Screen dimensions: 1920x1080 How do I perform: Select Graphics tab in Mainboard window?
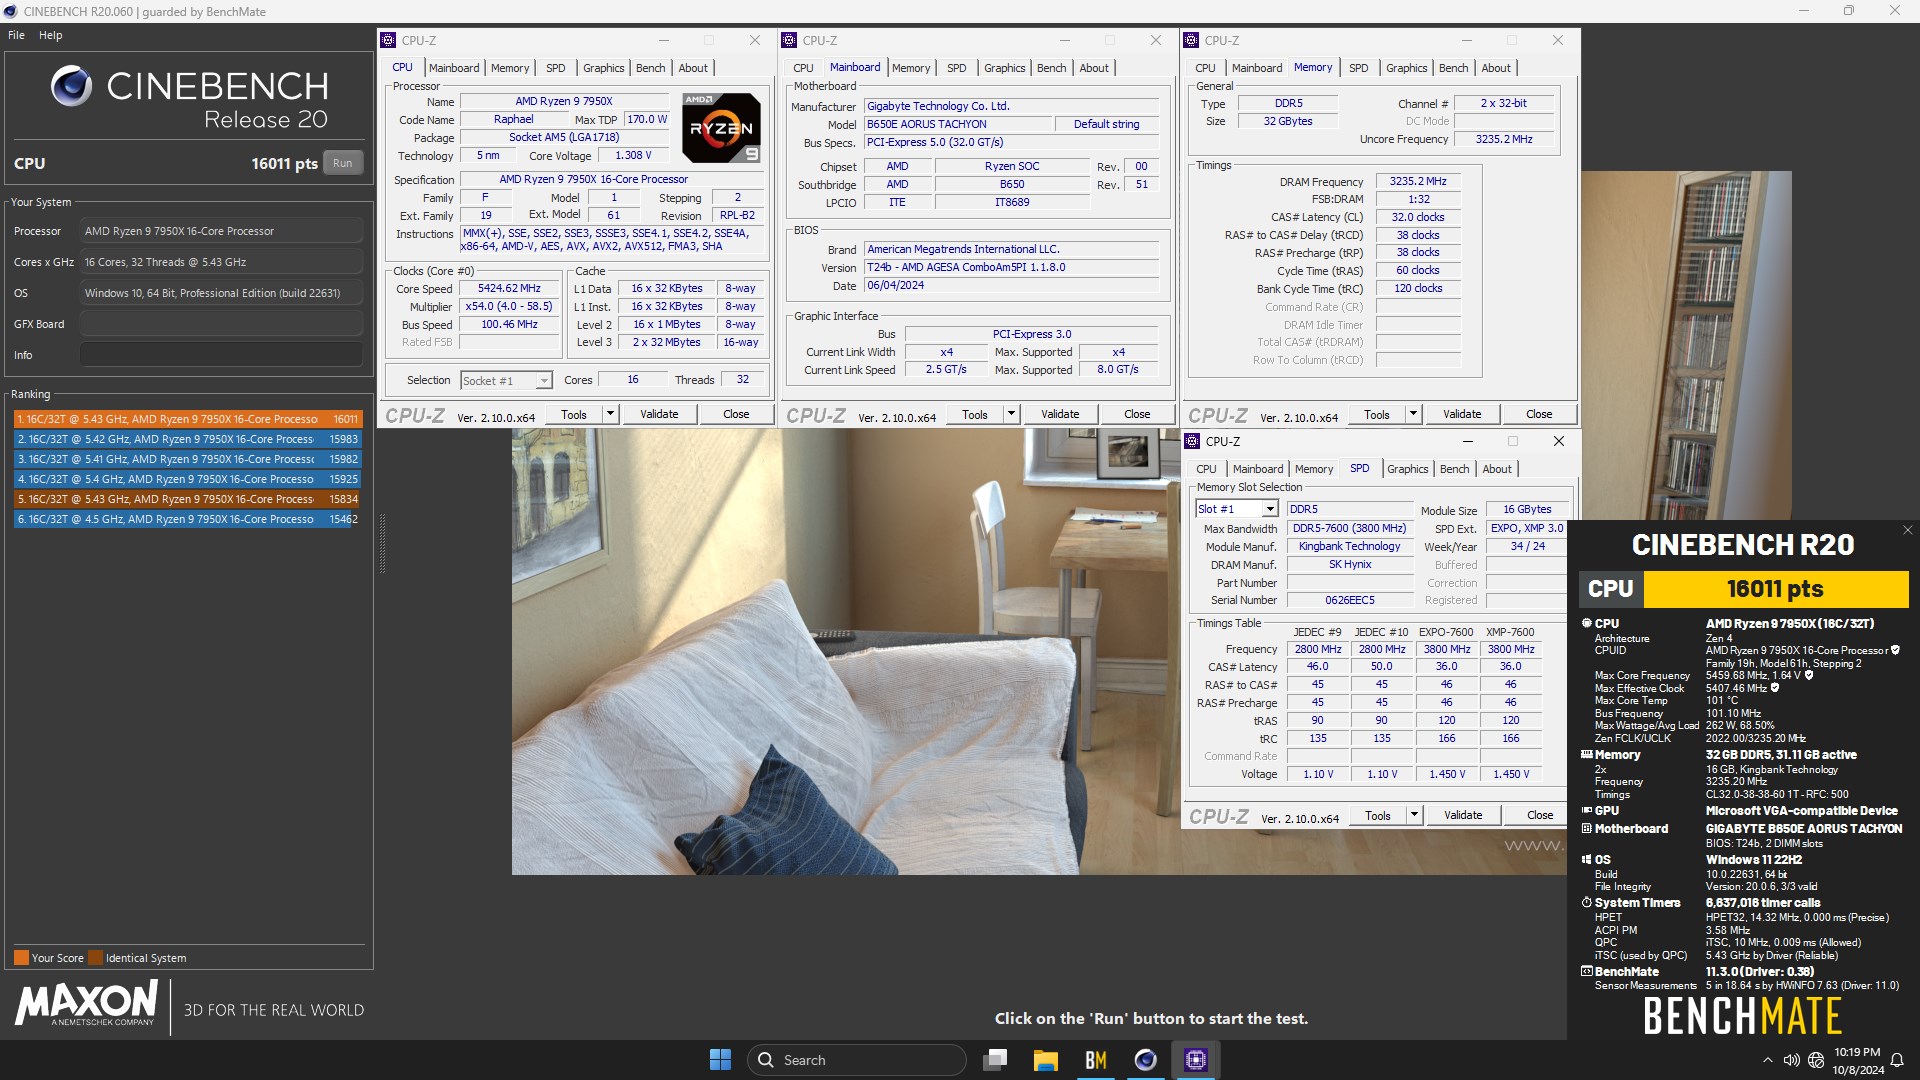(x=1005, y=68)
